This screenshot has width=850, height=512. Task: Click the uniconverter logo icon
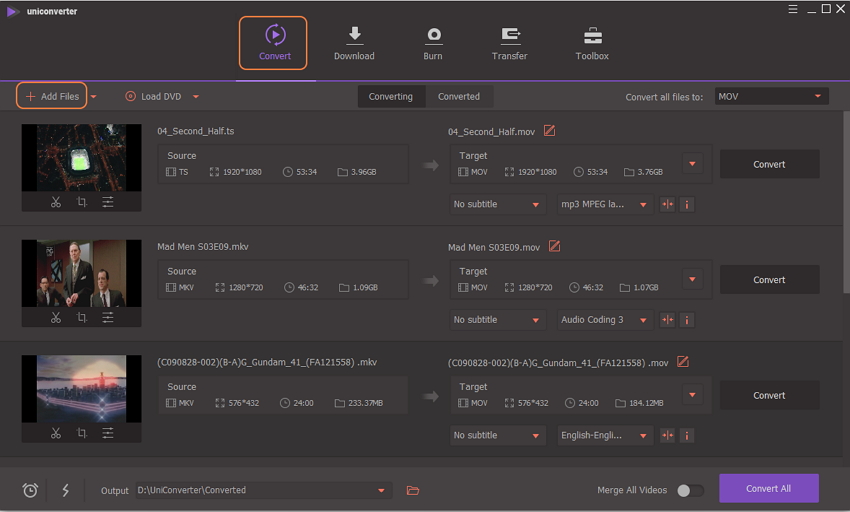click(x=12, y=11)
